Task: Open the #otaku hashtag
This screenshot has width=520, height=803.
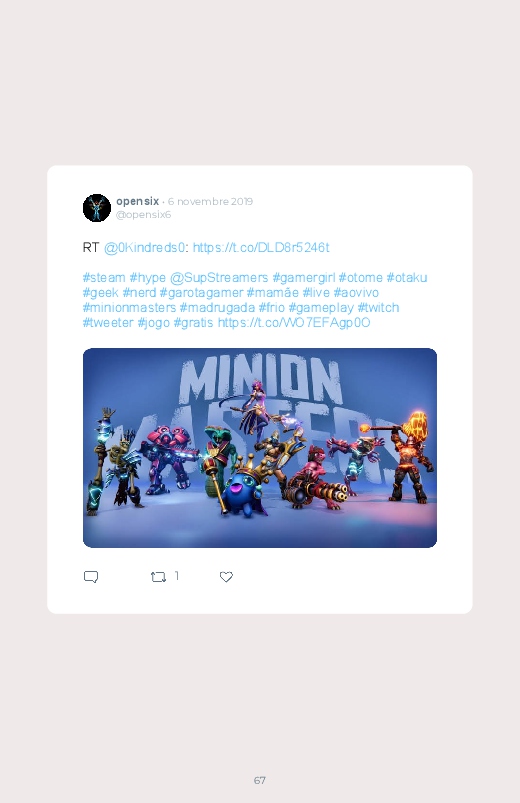Action: (x=407, y=278)
